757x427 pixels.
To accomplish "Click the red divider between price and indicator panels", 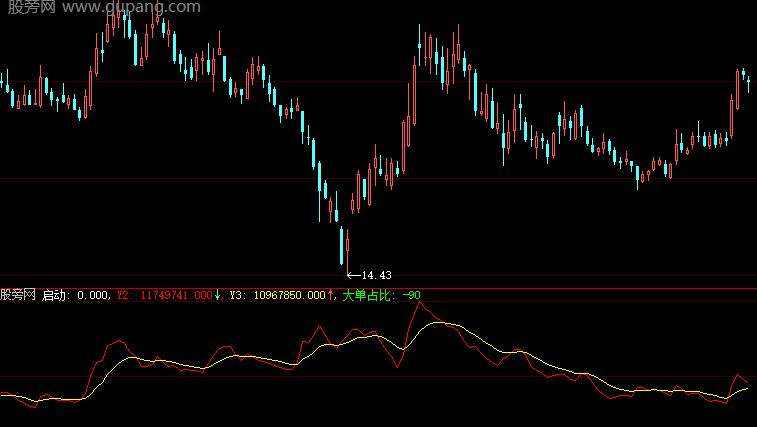I will coord(378,288).
